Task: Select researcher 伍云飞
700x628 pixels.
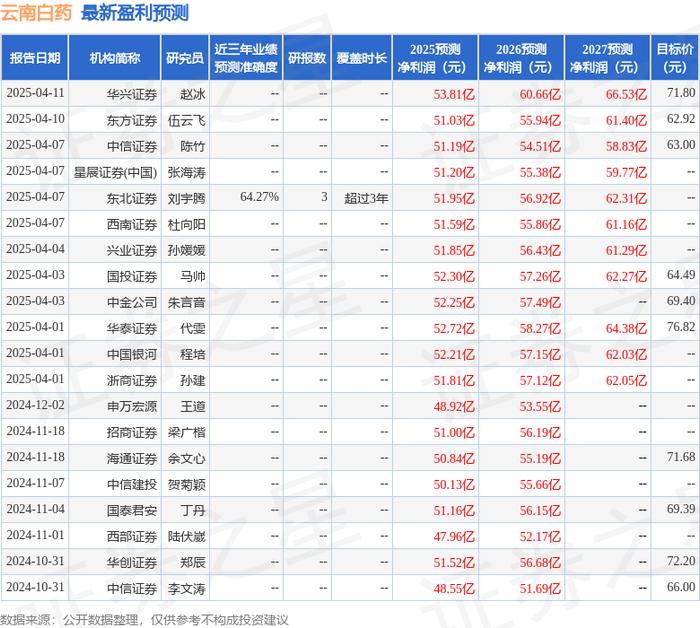Action: tap(187, 120)
